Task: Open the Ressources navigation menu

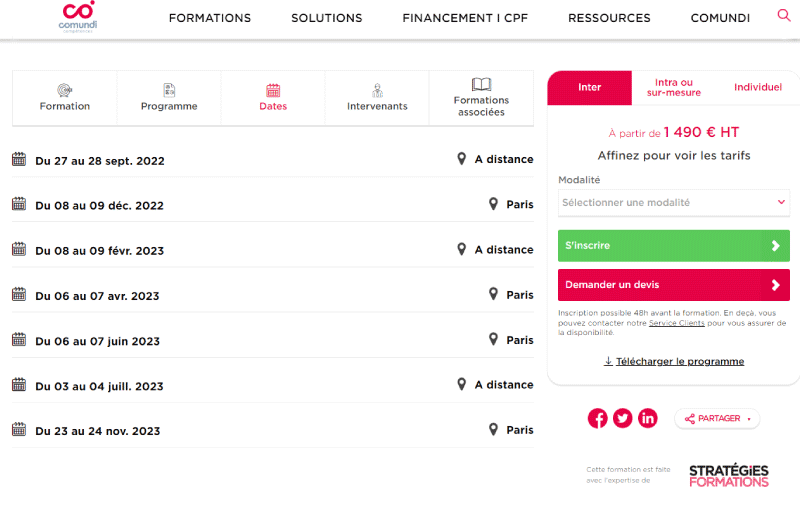Action: [609, 18]
